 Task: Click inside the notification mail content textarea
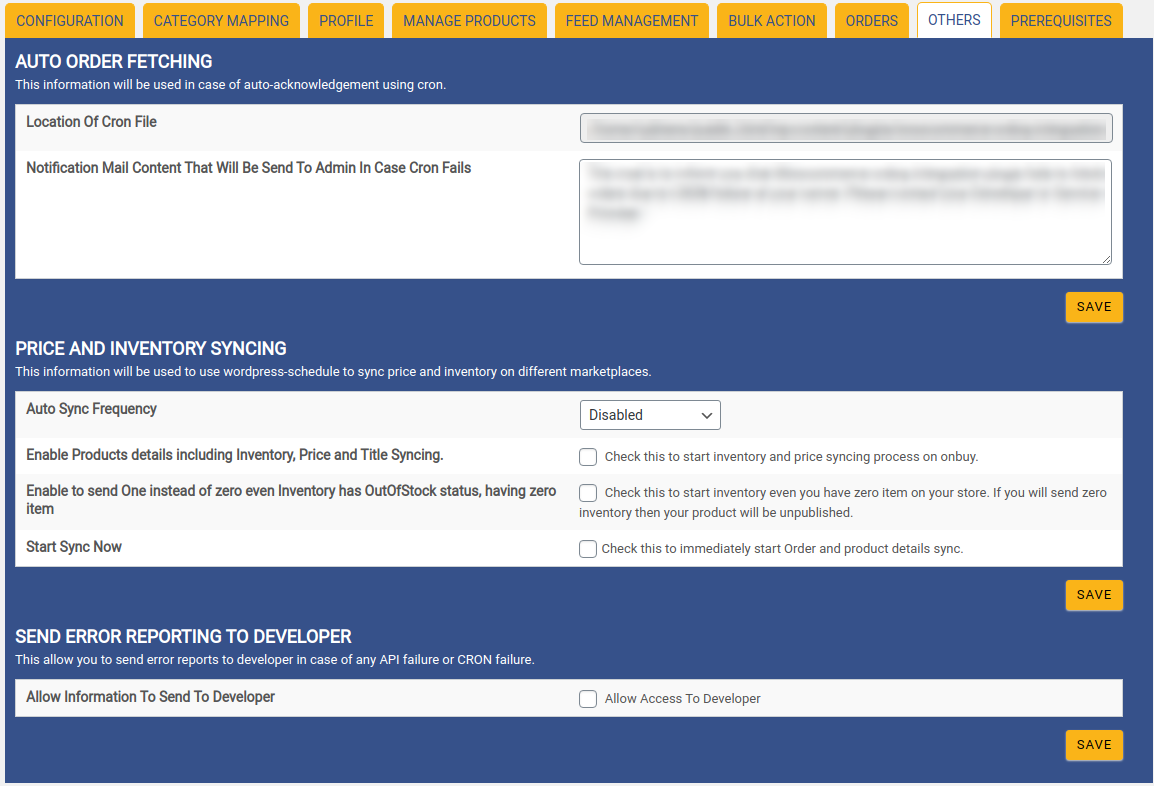[x=845, y=212]
